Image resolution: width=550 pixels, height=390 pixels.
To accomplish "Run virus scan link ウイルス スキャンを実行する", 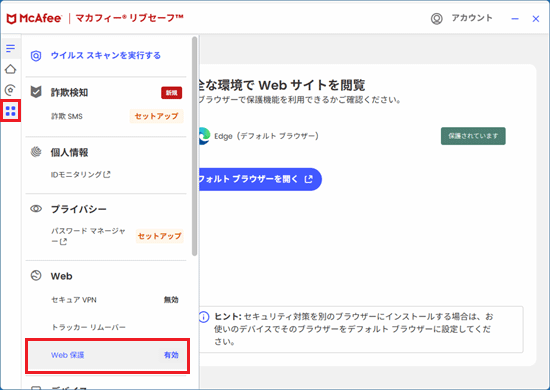I will (x=106, y=55).
